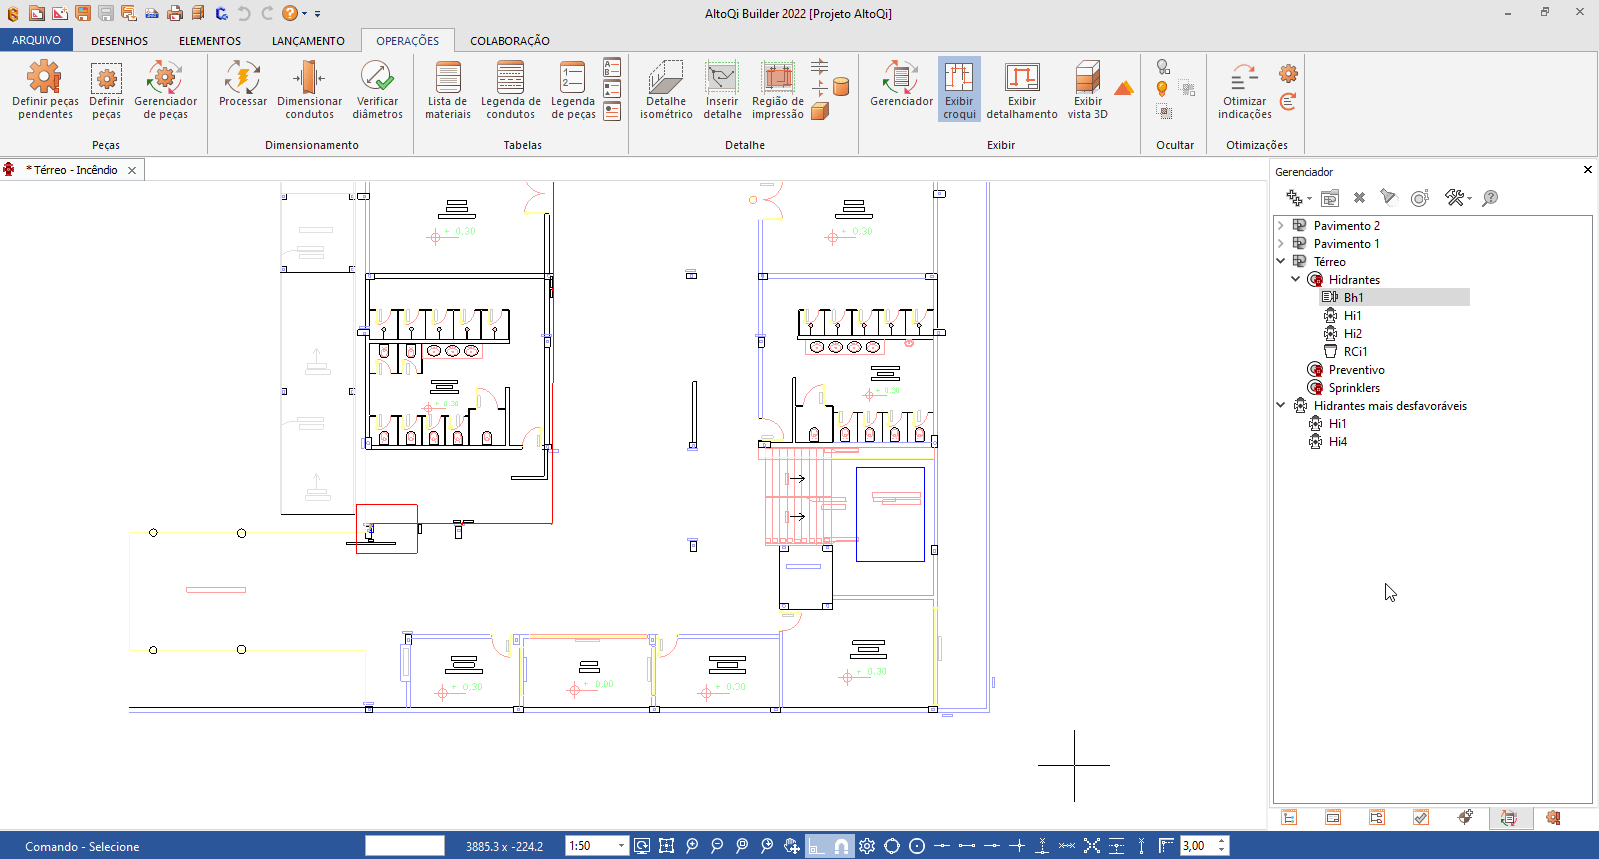The width and height of the screenshot is (1599, 859).
Task: Click Otimizar indicações icon
Action: 1244,88
